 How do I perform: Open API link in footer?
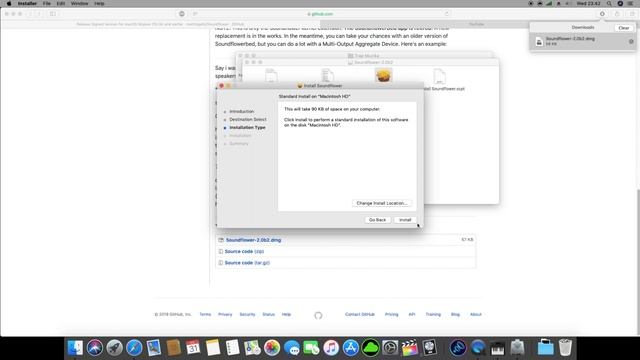coord(412,314)
